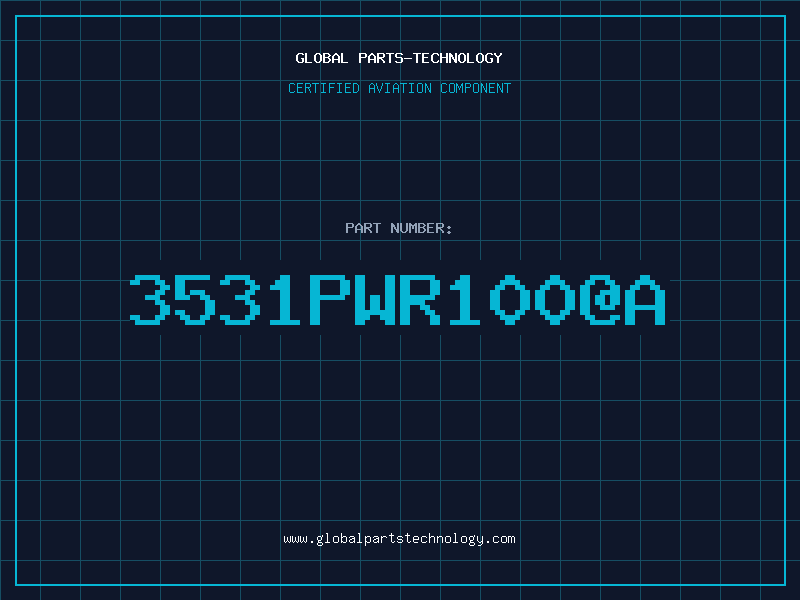
Task: Open the www.globalpartstechnology.com link
Action: (399, 539)
